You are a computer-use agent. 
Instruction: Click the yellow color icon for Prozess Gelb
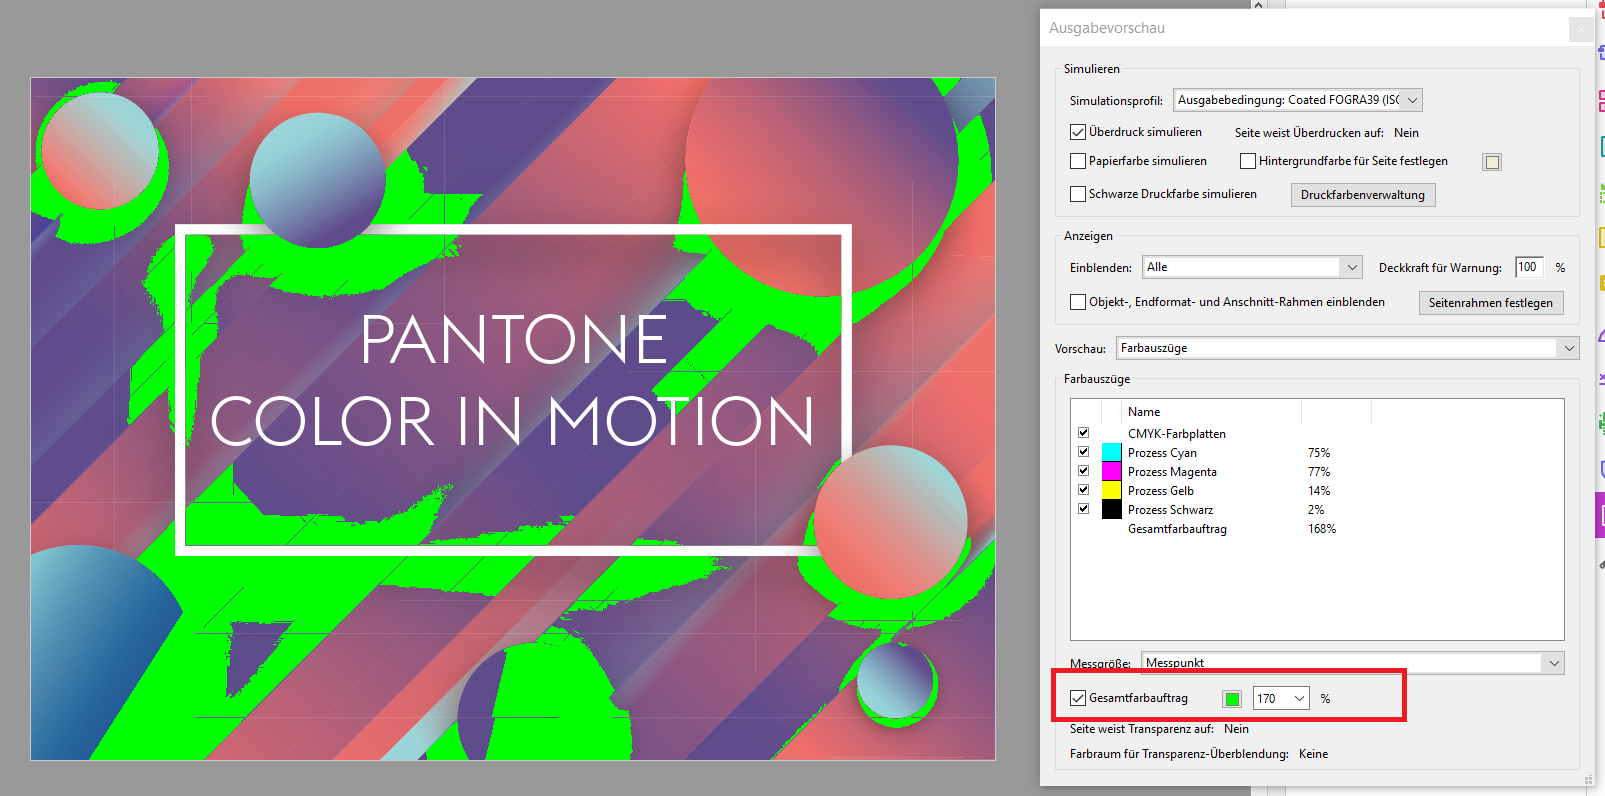(1111, 491)
